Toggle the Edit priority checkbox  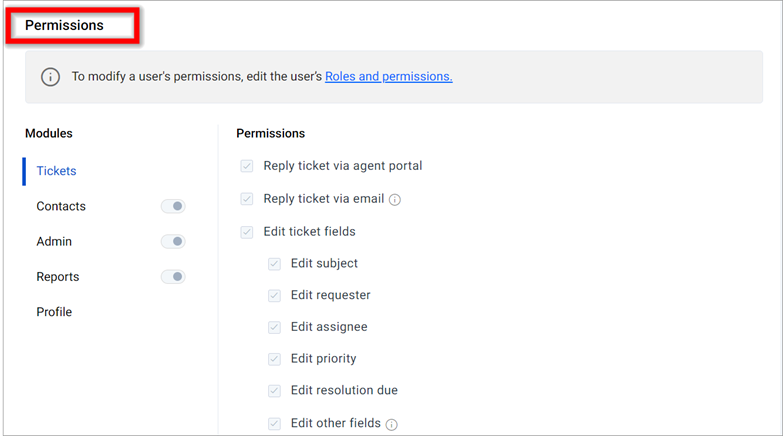tap(274, 359)
